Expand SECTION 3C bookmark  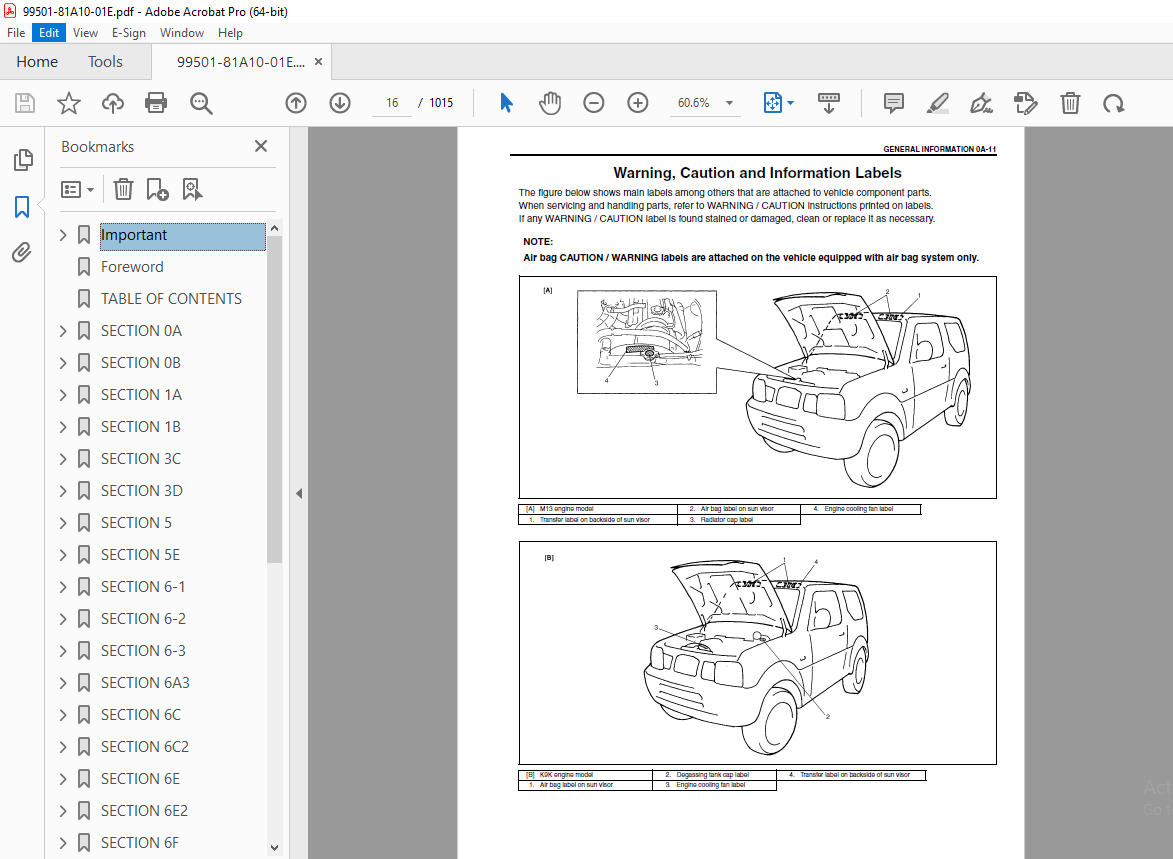click(x=63, y=459)
